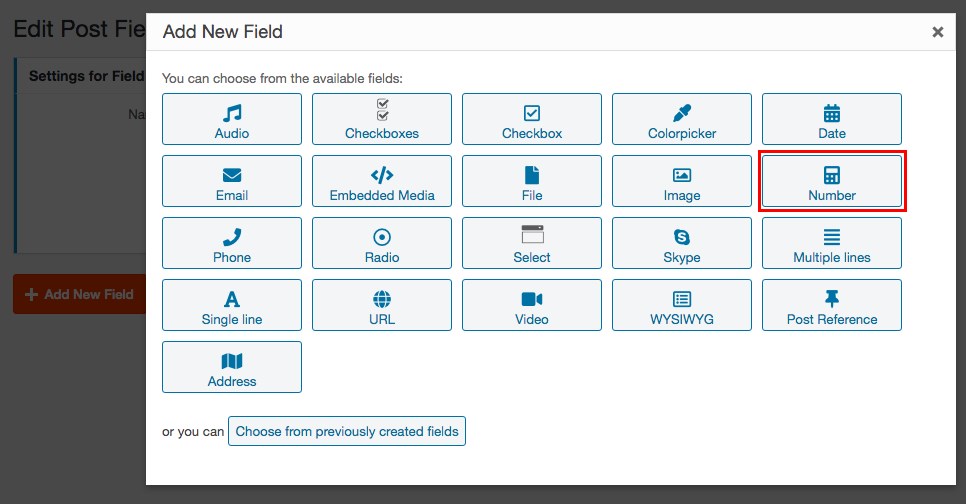Add a Phone field

[232, 243]
